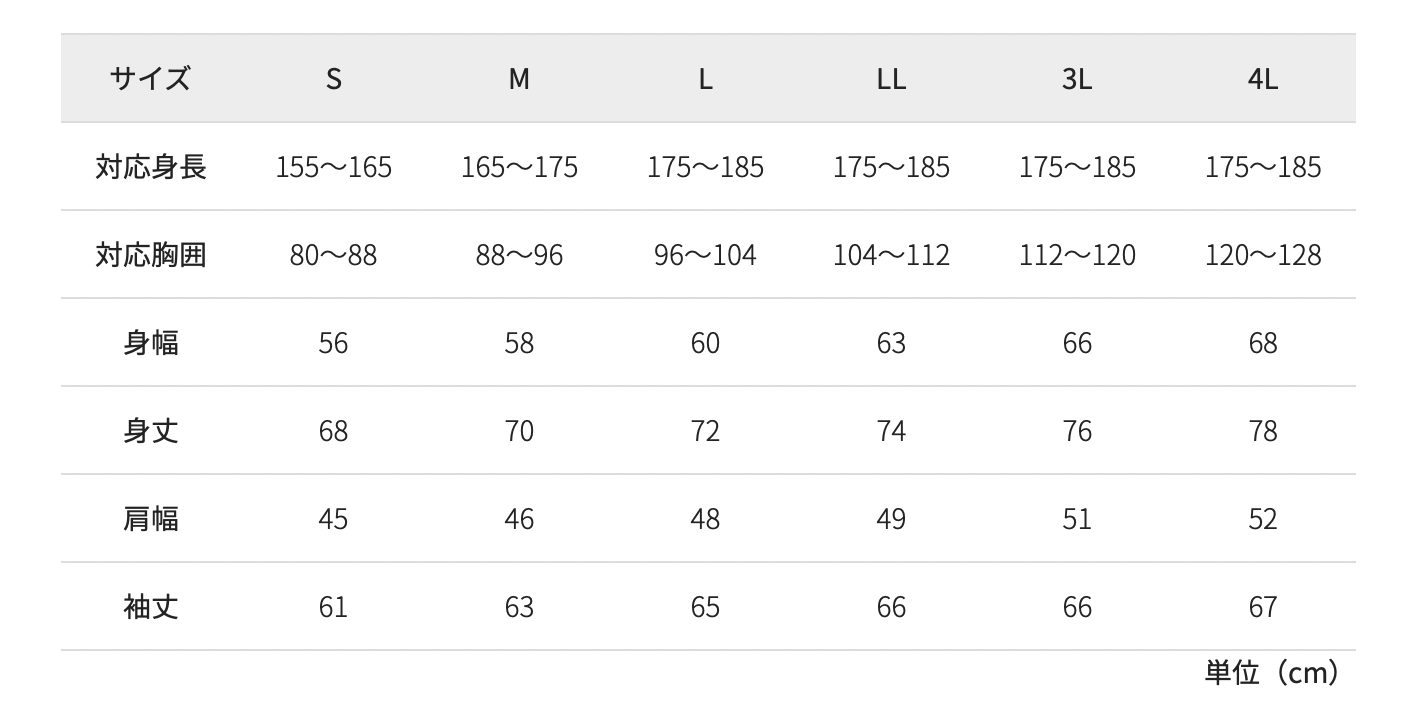Click the サイズ header cell
The image size is (1407, 728).
click(x=150, y=78)
